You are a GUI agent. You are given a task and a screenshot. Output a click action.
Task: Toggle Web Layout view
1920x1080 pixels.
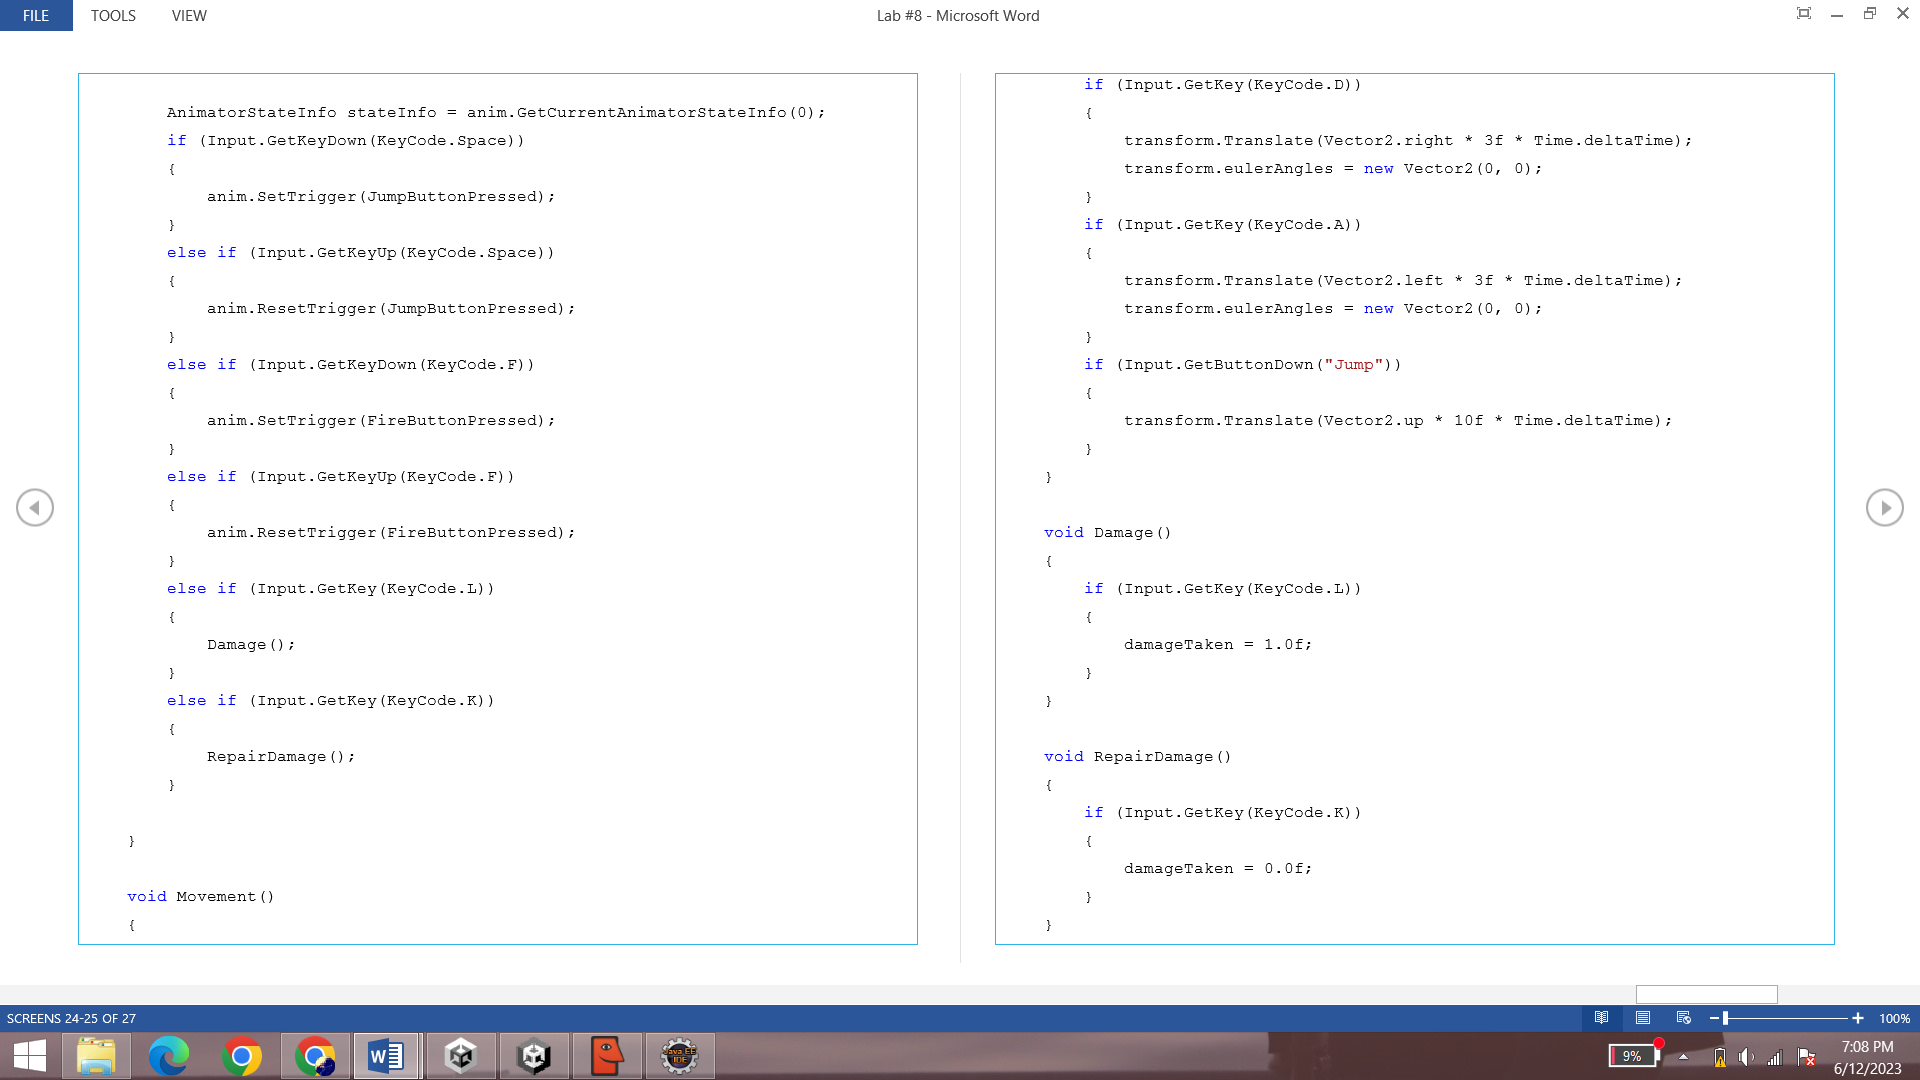point(1685,1018)
